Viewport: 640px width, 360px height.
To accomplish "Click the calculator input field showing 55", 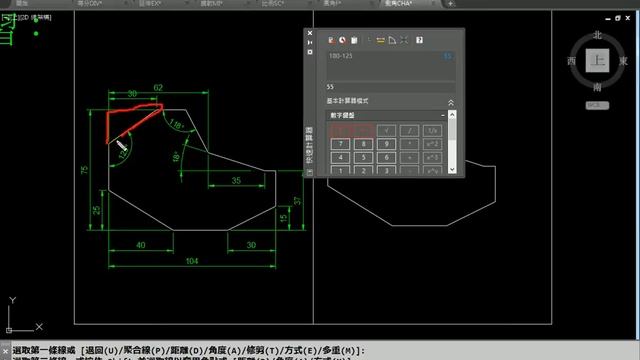I will click(390, 87).
